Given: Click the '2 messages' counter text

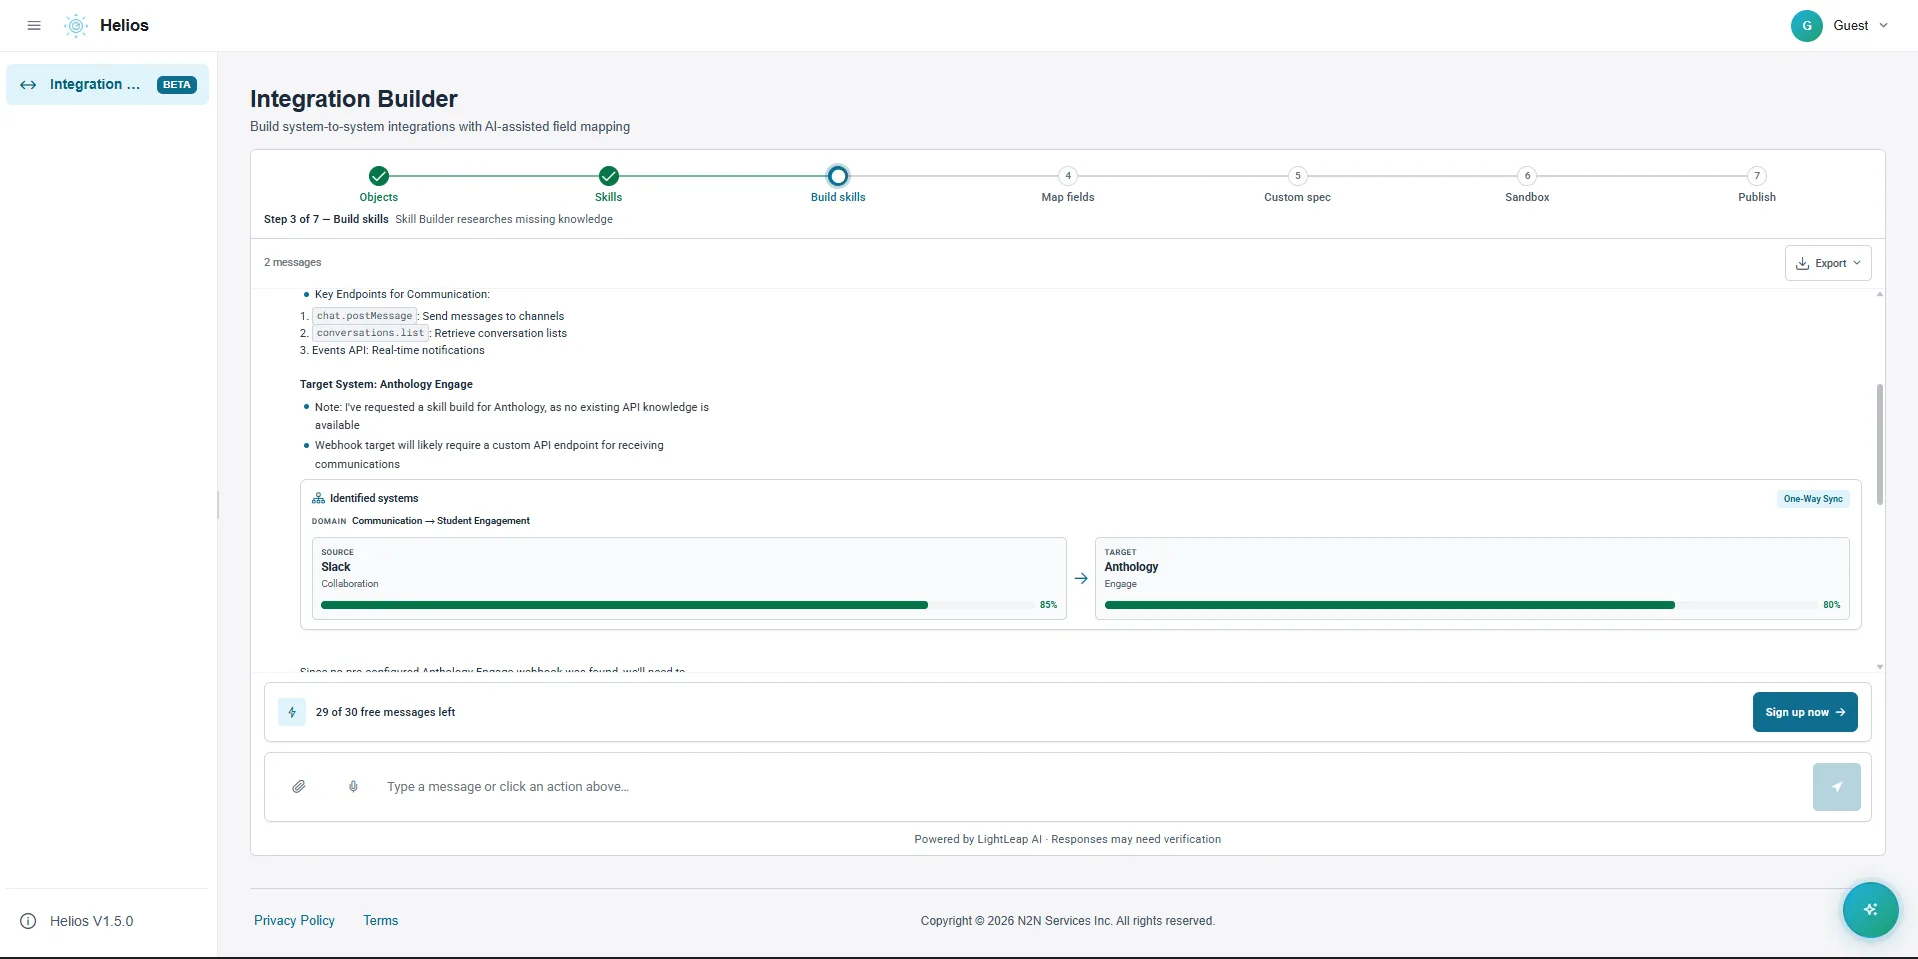Looking at the screenshot, I should (292, 262).
